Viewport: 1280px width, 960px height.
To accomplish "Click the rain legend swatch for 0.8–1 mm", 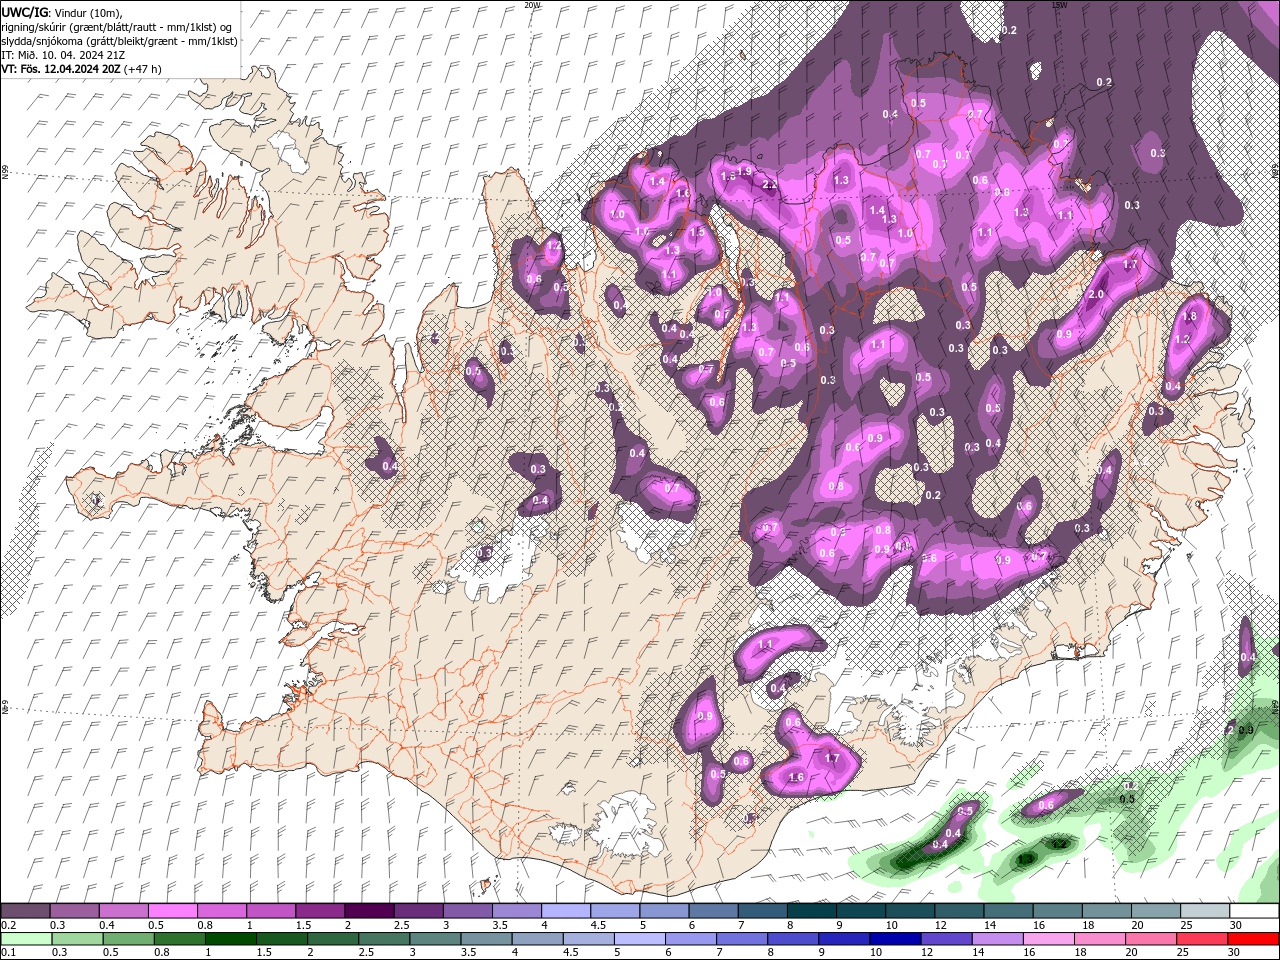I will click(180, 940).
